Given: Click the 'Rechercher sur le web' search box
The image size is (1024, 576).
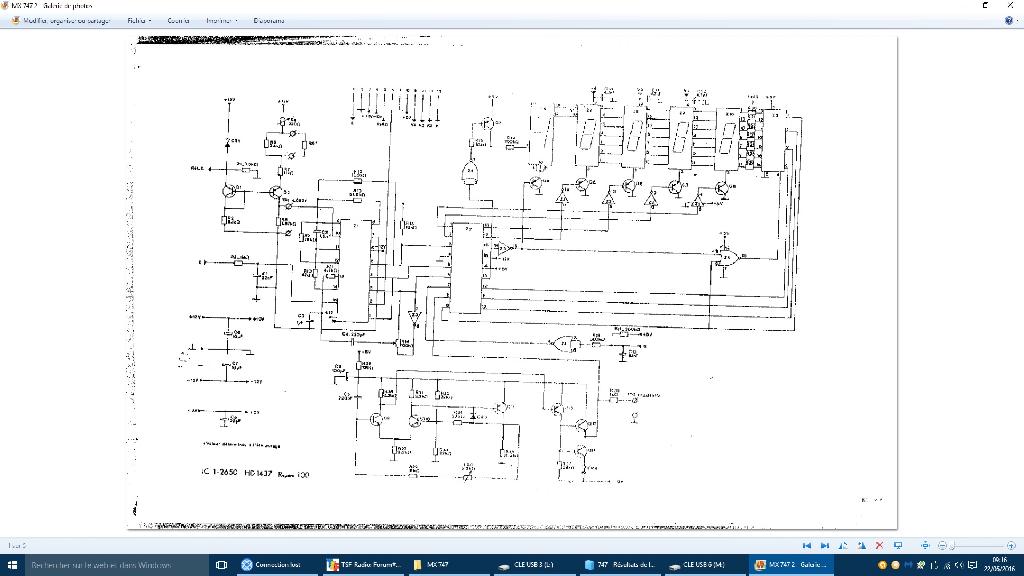Looking at the screenshot, I should click(x=116, y=565).
